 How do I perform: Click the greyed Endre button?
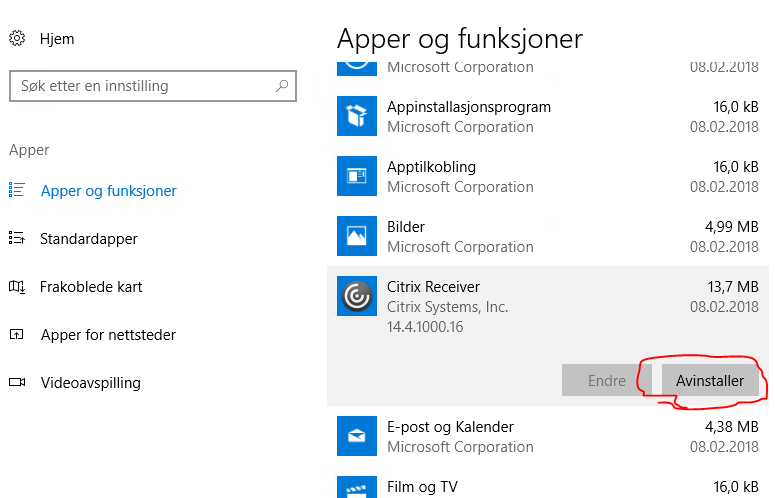click(x=606, y=380)
